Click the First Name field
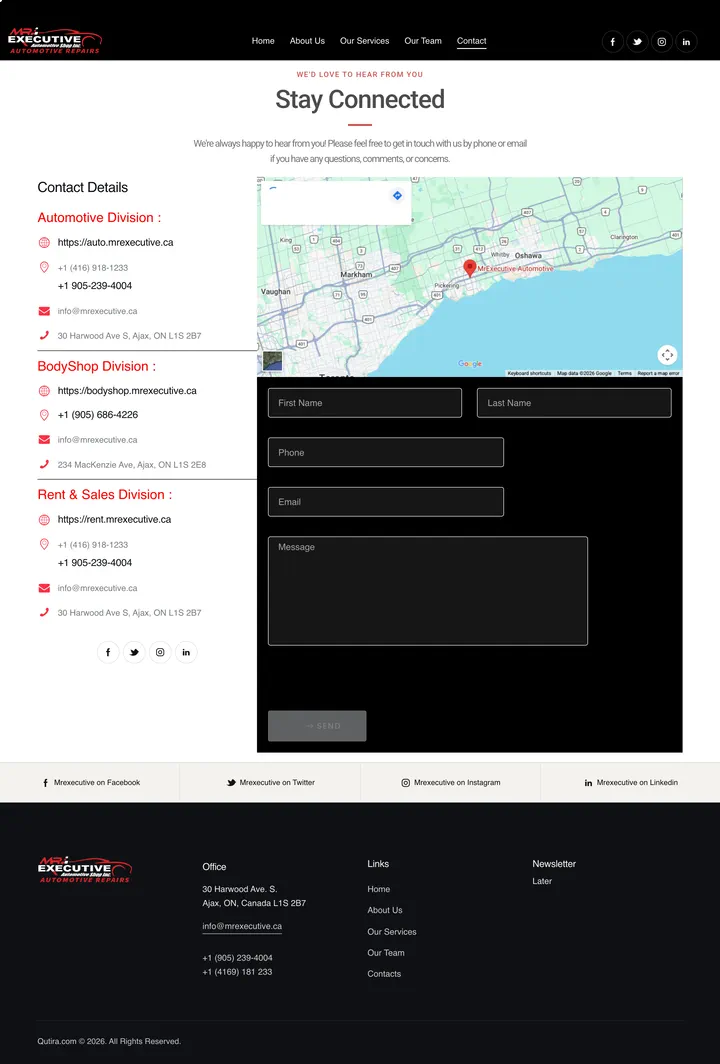Screen dimensions: 720x1064 [x=365, y=403]
